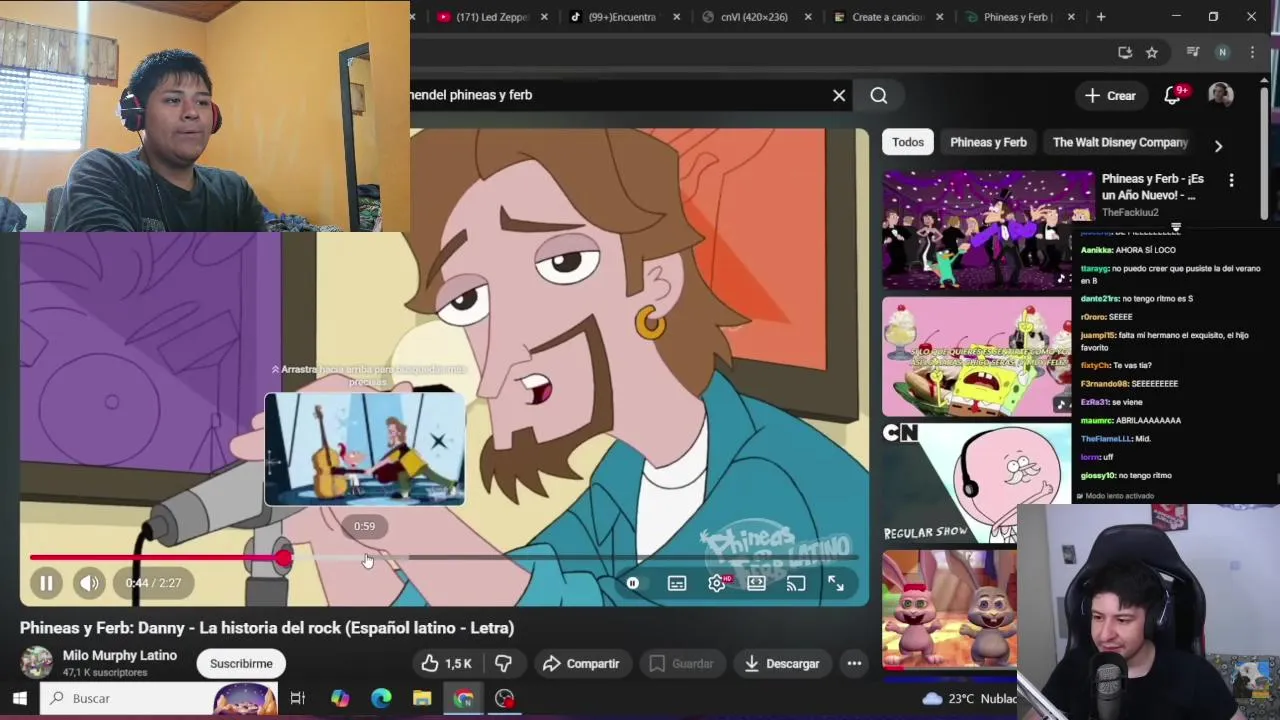Open the player settings gear
The width and height of the screenshot is (1280, 720).
pos(717,583)
